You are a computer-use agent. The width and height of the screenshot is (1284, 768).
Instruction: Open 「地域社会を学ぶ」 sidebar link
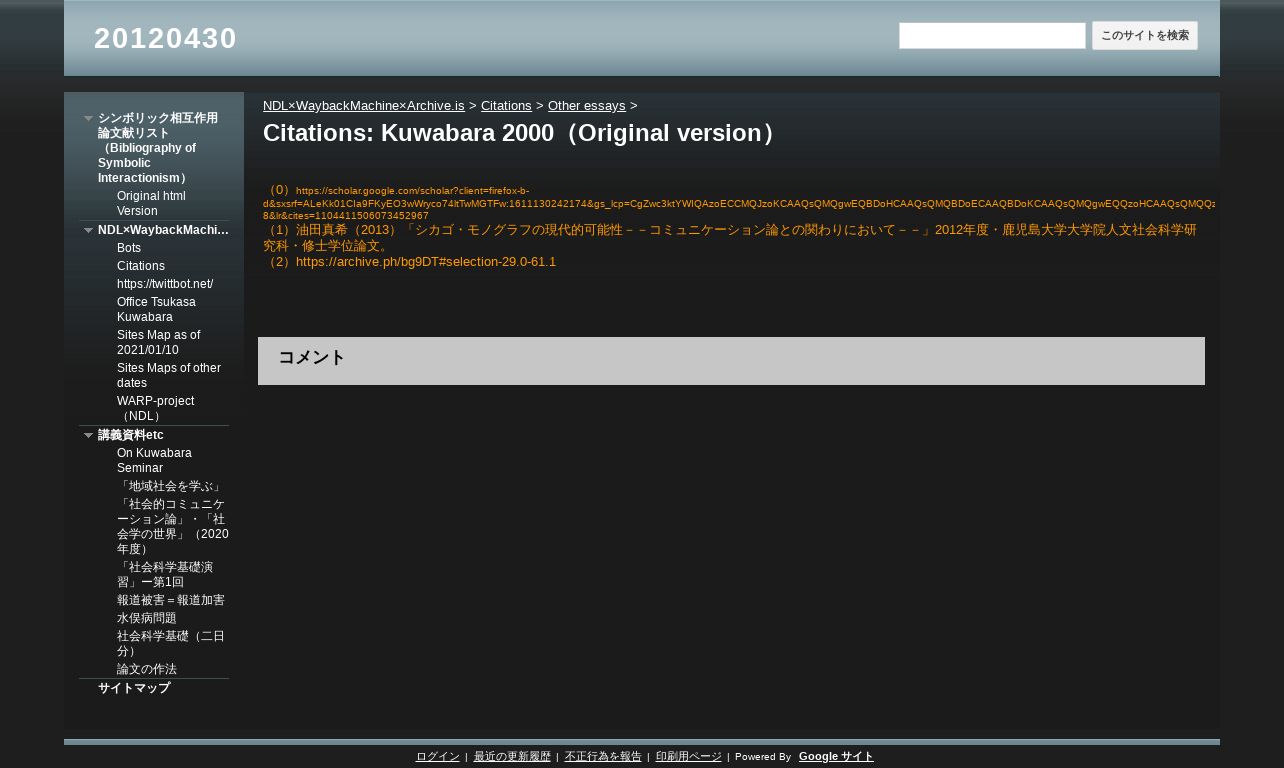click(x=169, y=486)
